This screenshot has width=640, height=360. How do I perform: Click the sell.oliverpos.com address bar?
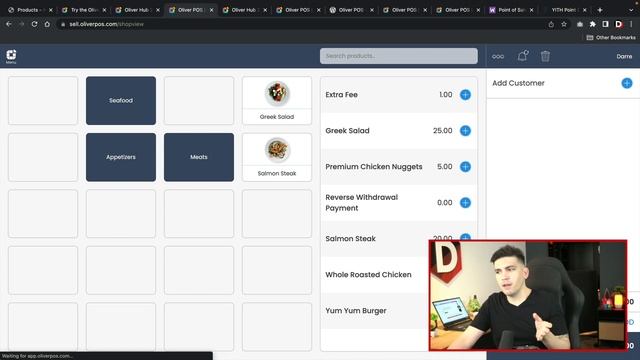[302, 24]
